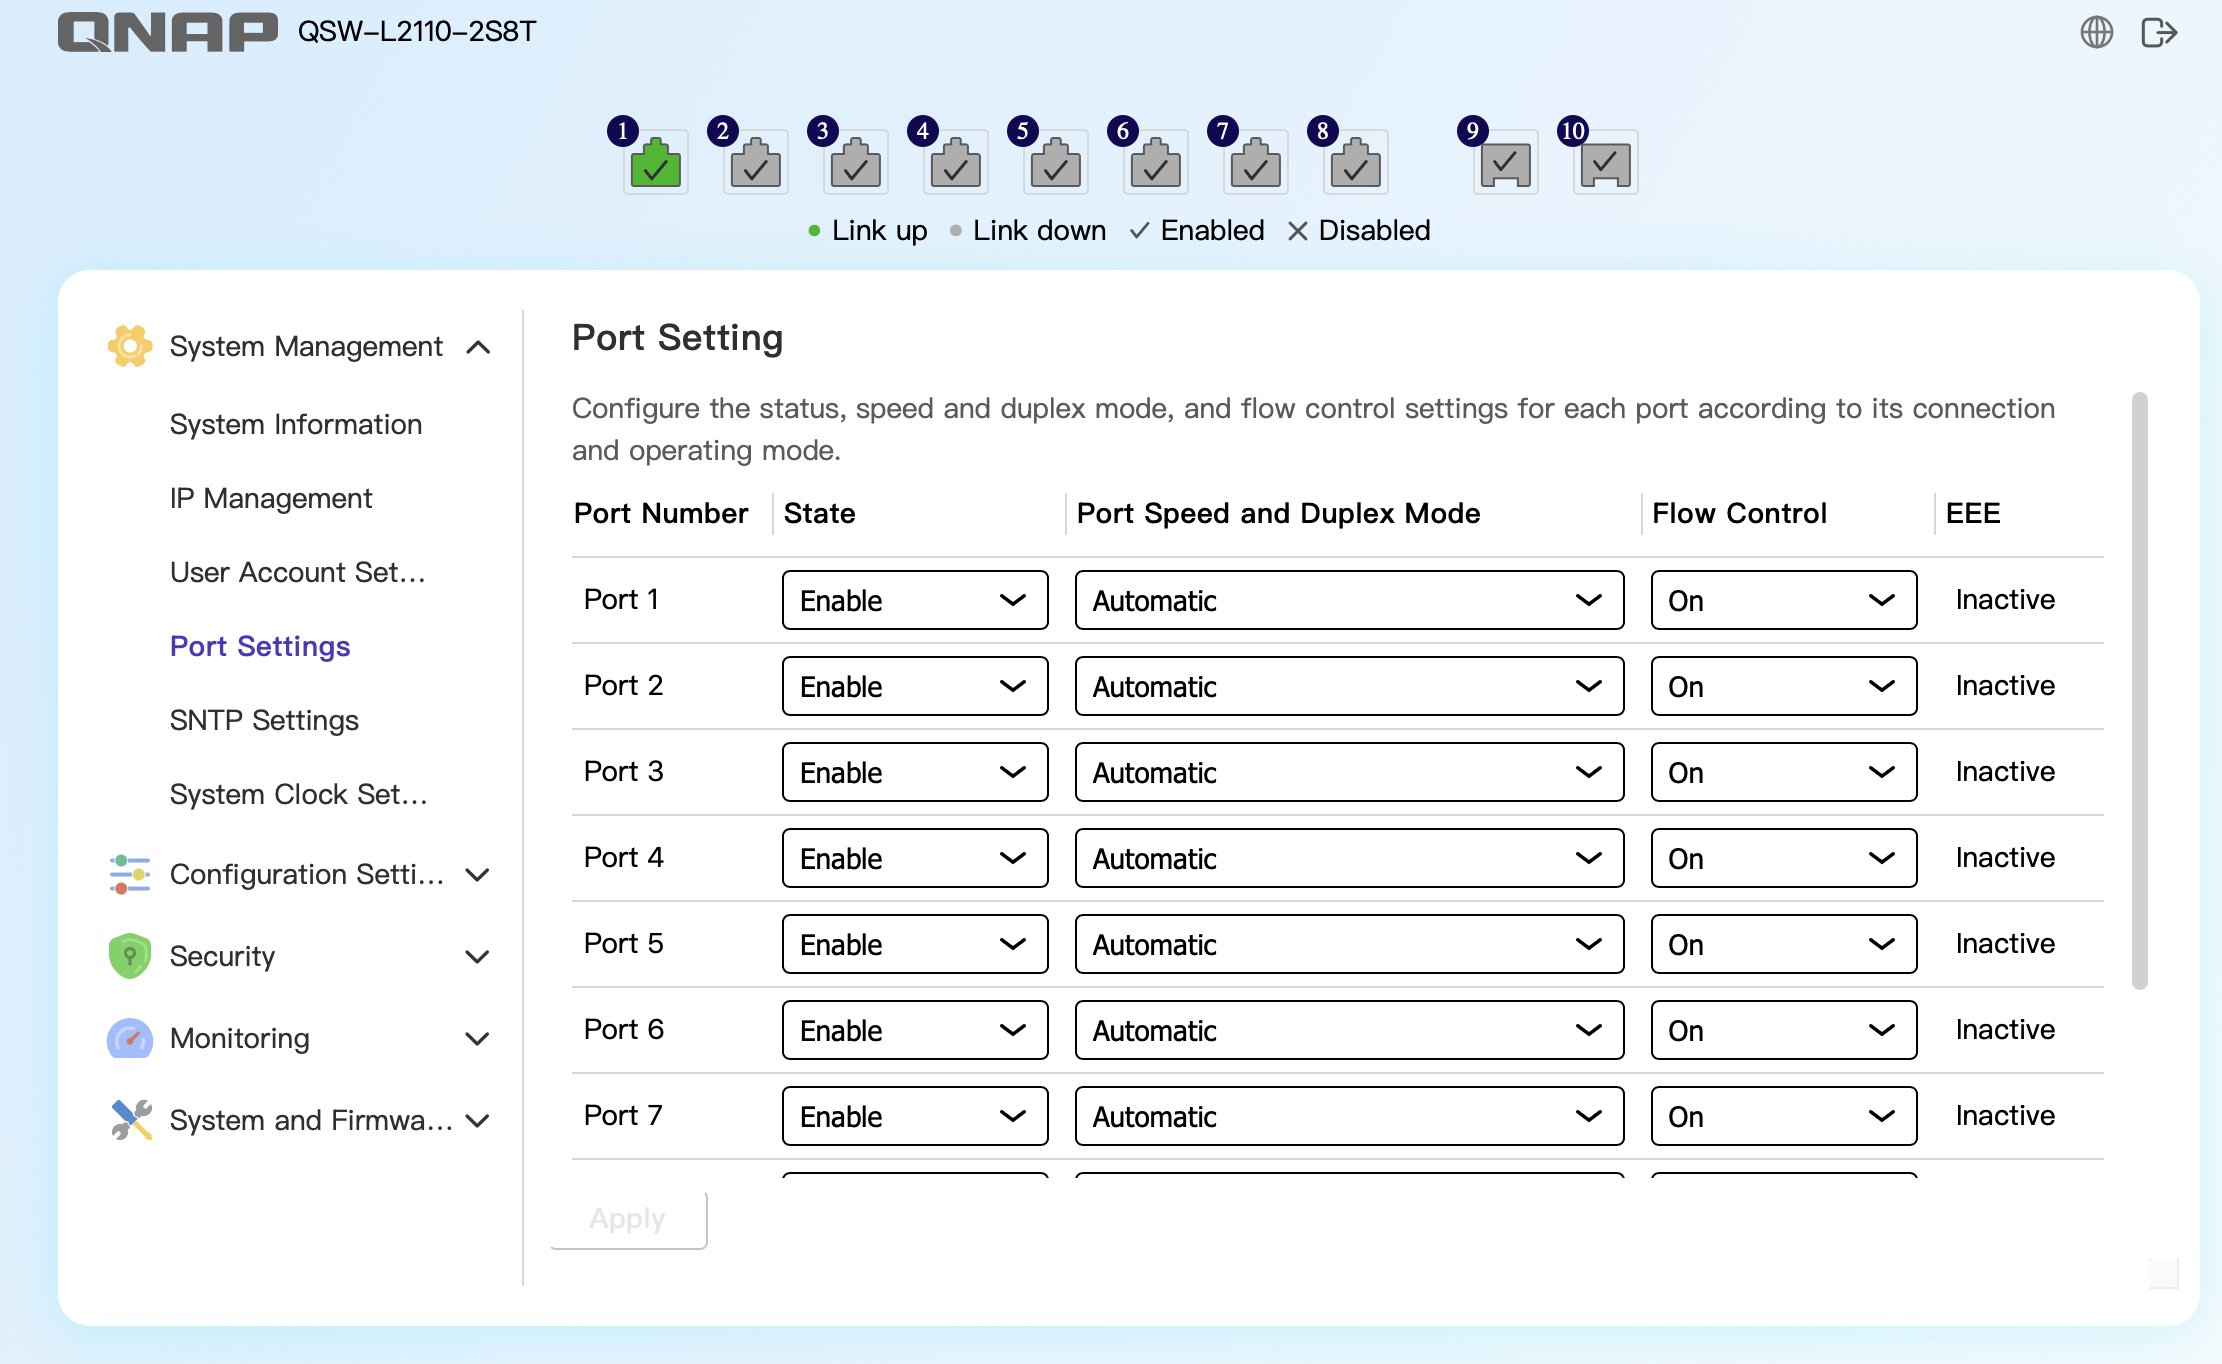Select Port Settings in sidebar

point(260,646)
